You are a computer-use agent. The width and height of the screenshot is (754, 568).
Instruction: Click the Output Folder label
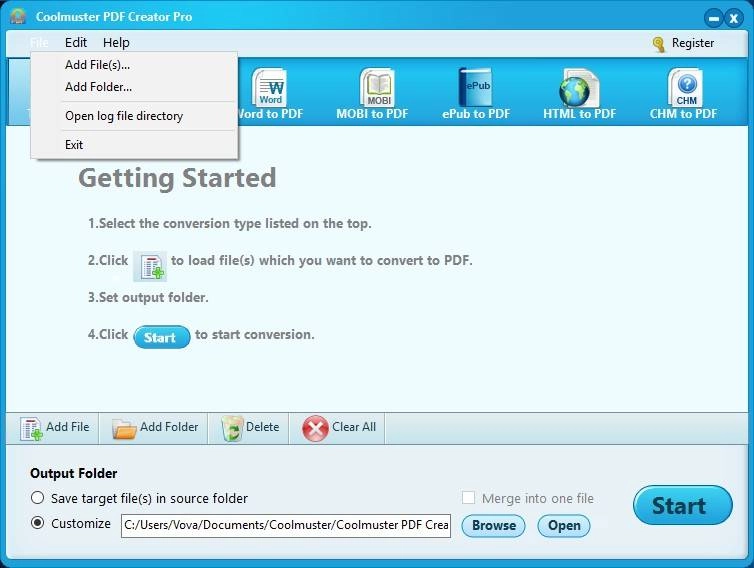[74, 474]
